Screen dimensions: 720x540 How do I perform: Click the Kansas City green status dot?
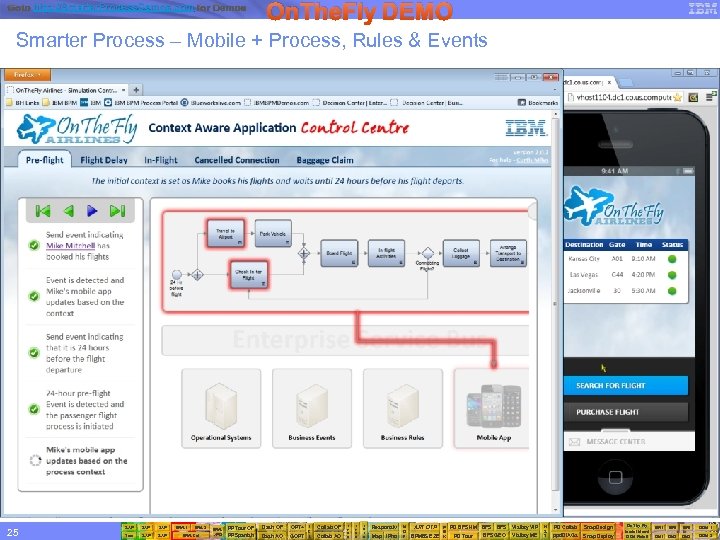(x=672, y=259)
